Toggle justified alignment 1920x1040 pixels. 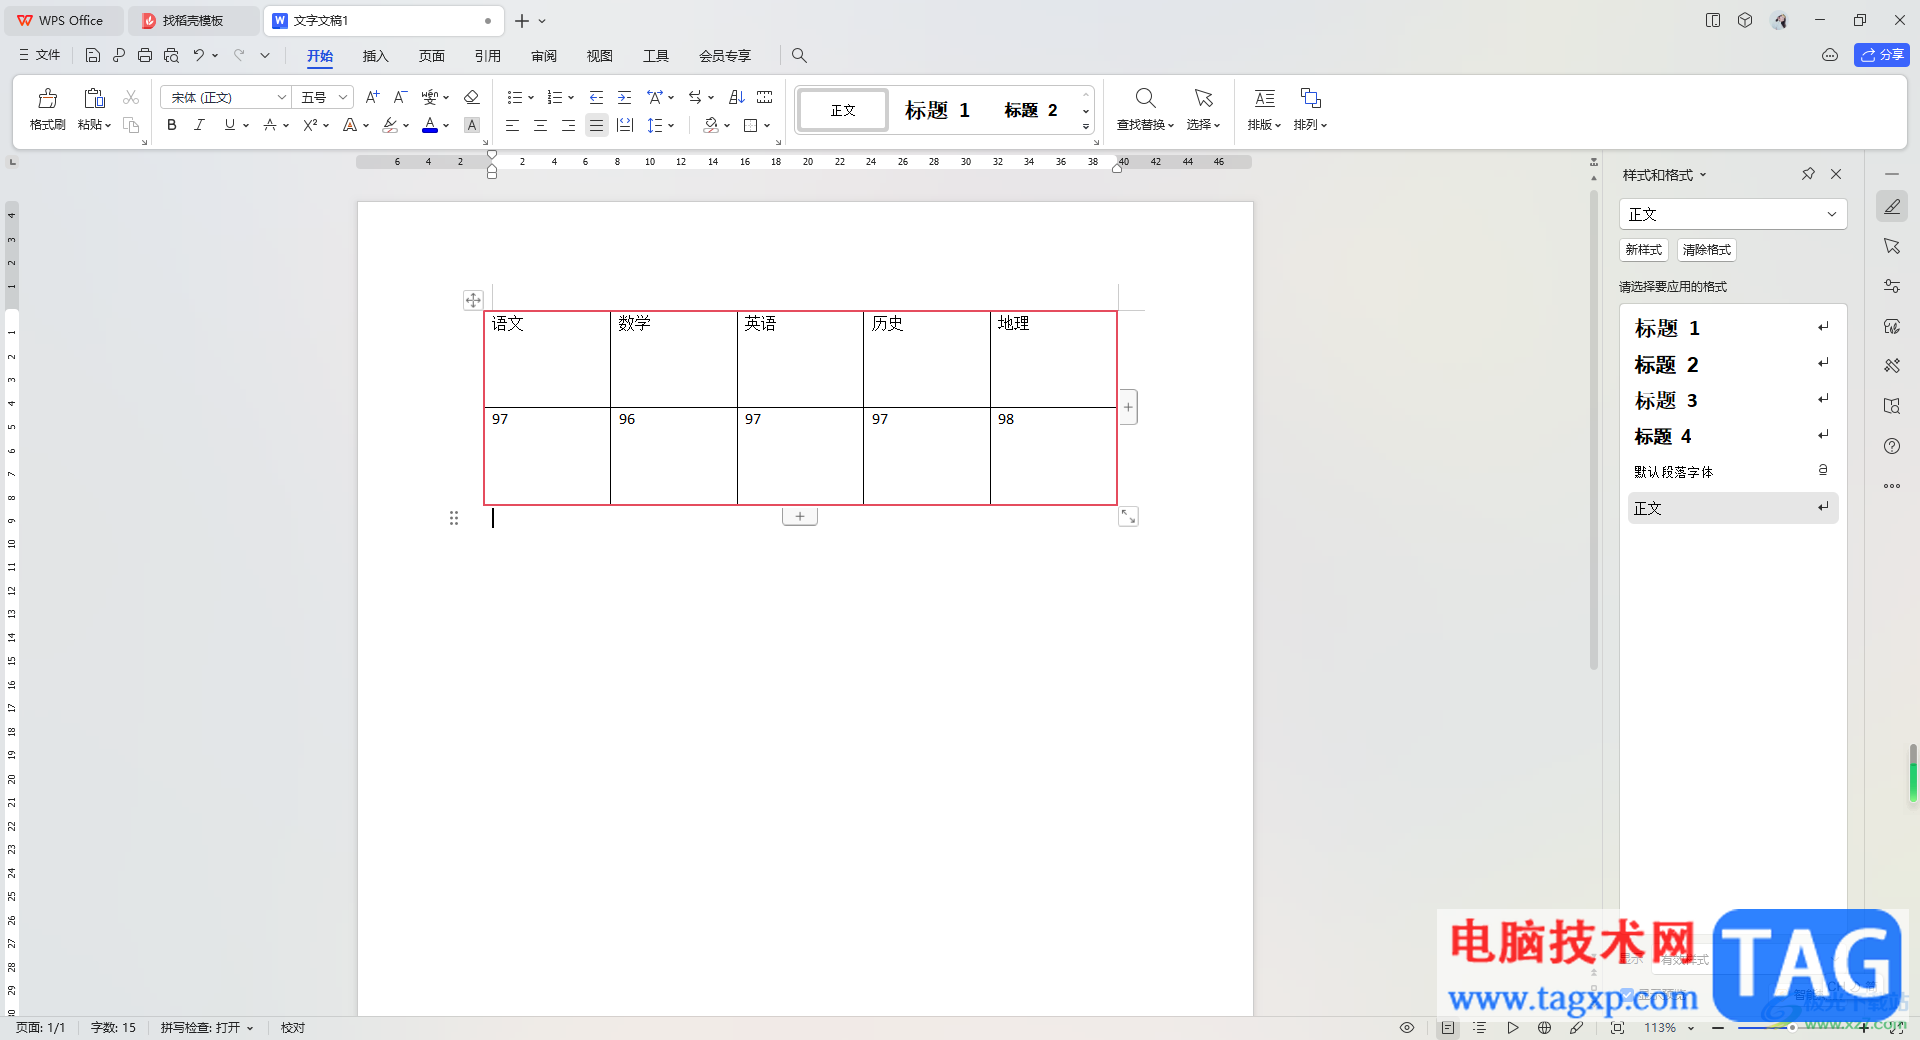pos(596,125)
